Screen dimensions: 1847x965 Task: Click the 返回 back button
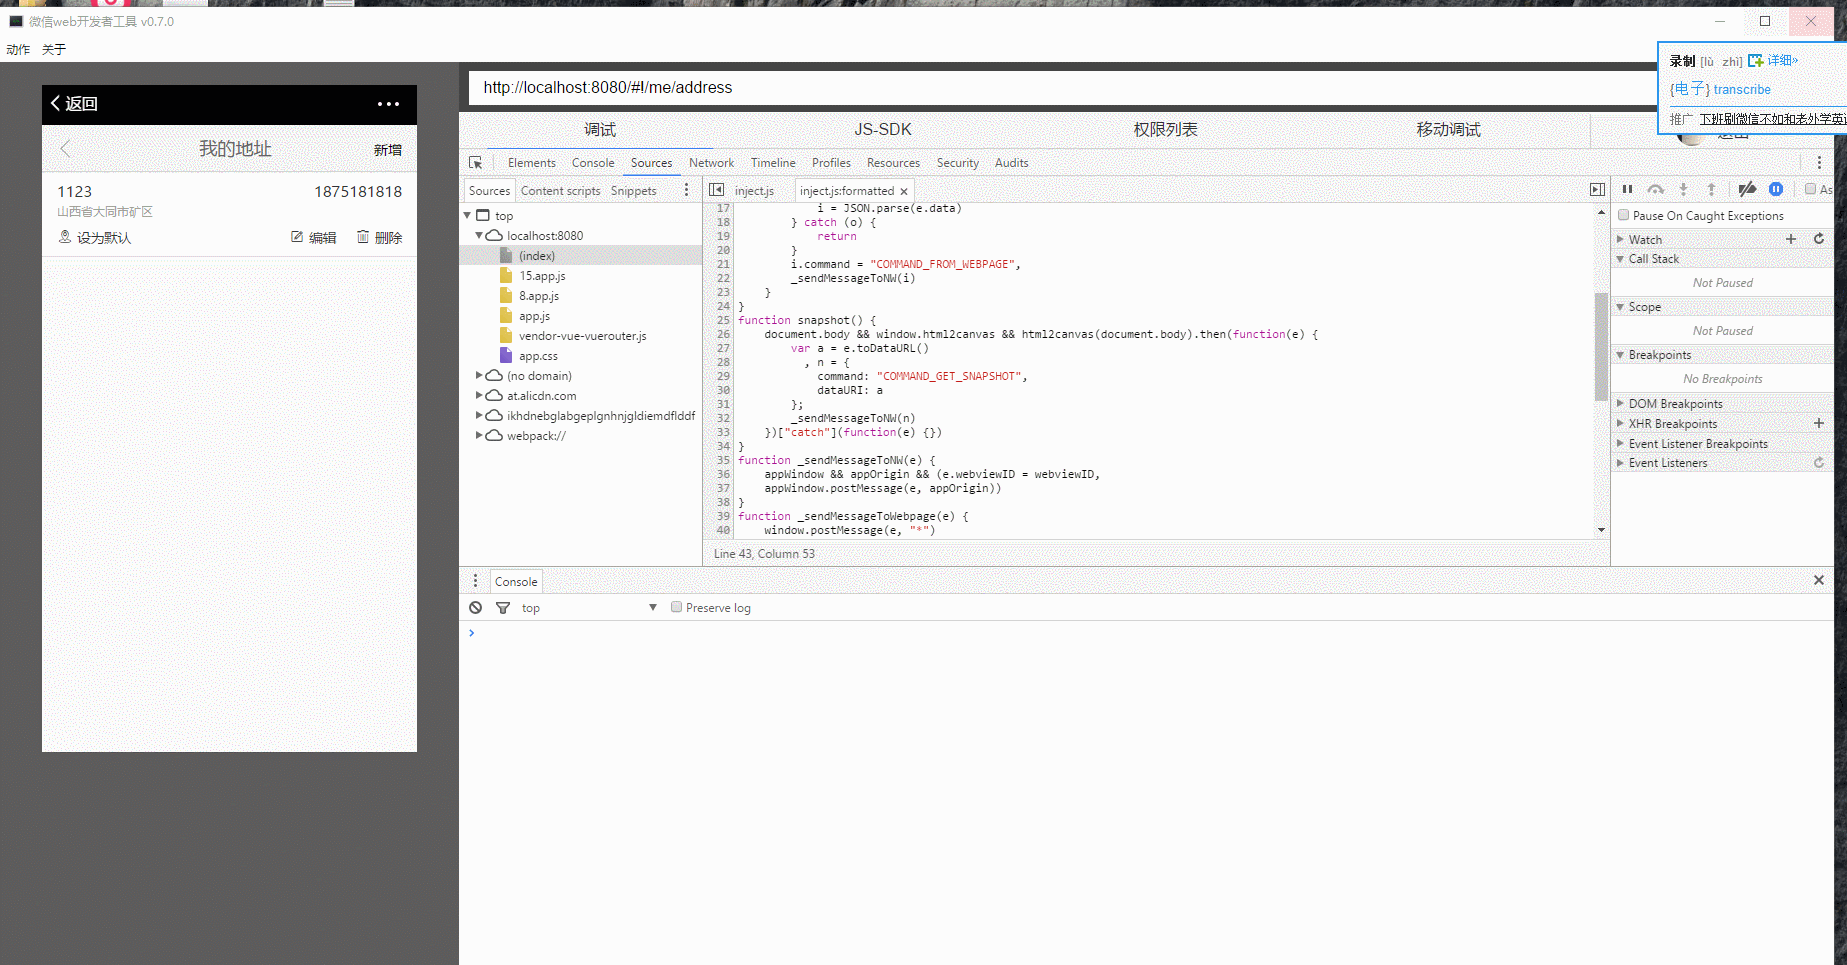[74, 104]
